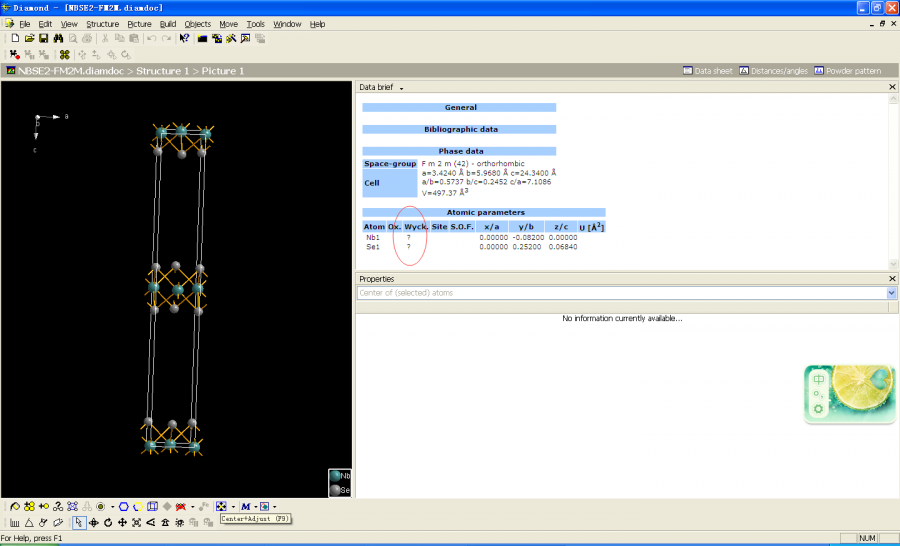Click the Nb legend color swatch
Viewport: 900px width, 546px height.
coord(336,476)
